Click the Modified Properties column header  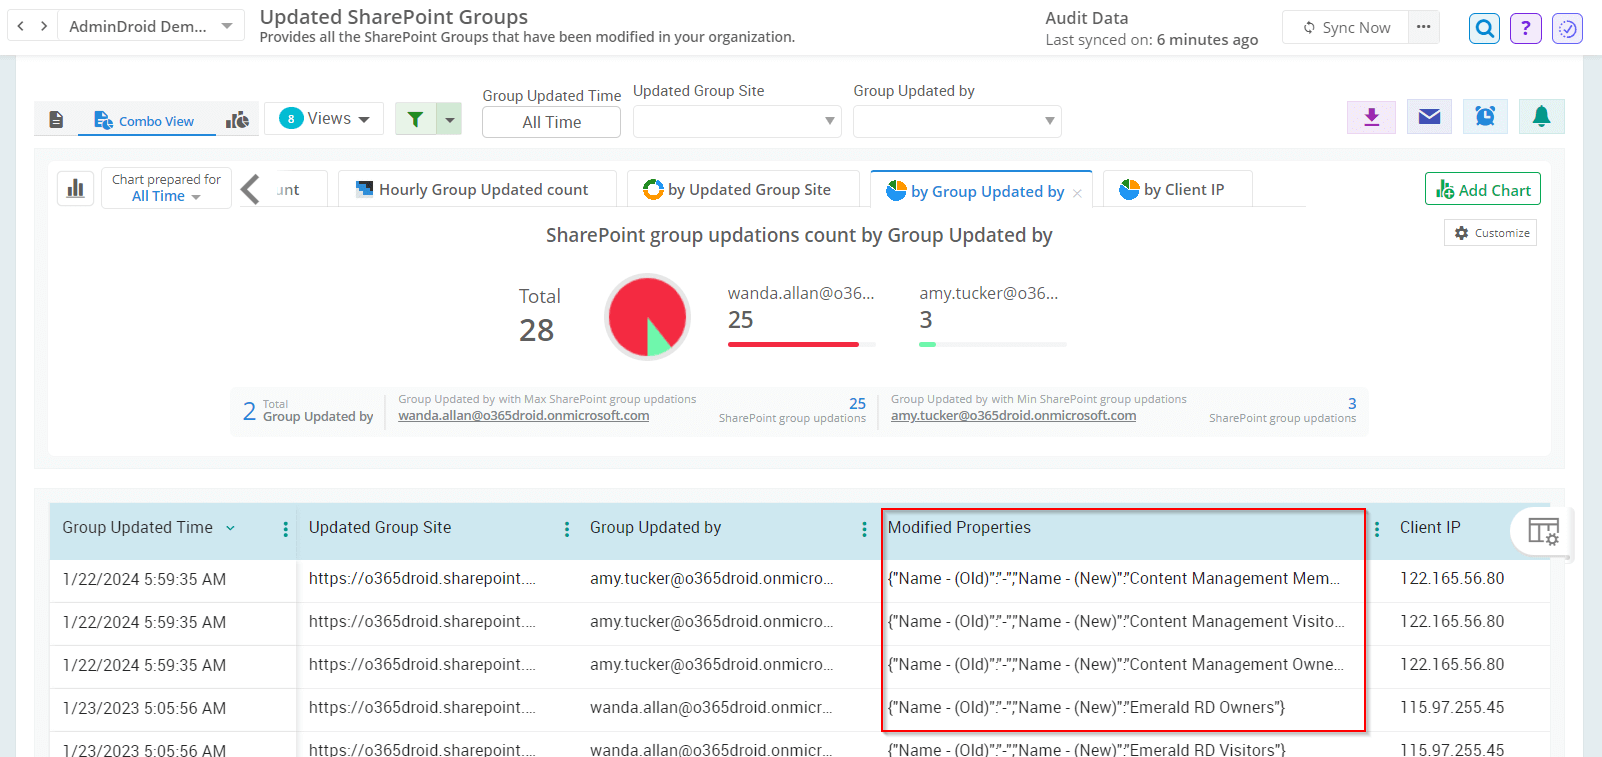[959, 527]
